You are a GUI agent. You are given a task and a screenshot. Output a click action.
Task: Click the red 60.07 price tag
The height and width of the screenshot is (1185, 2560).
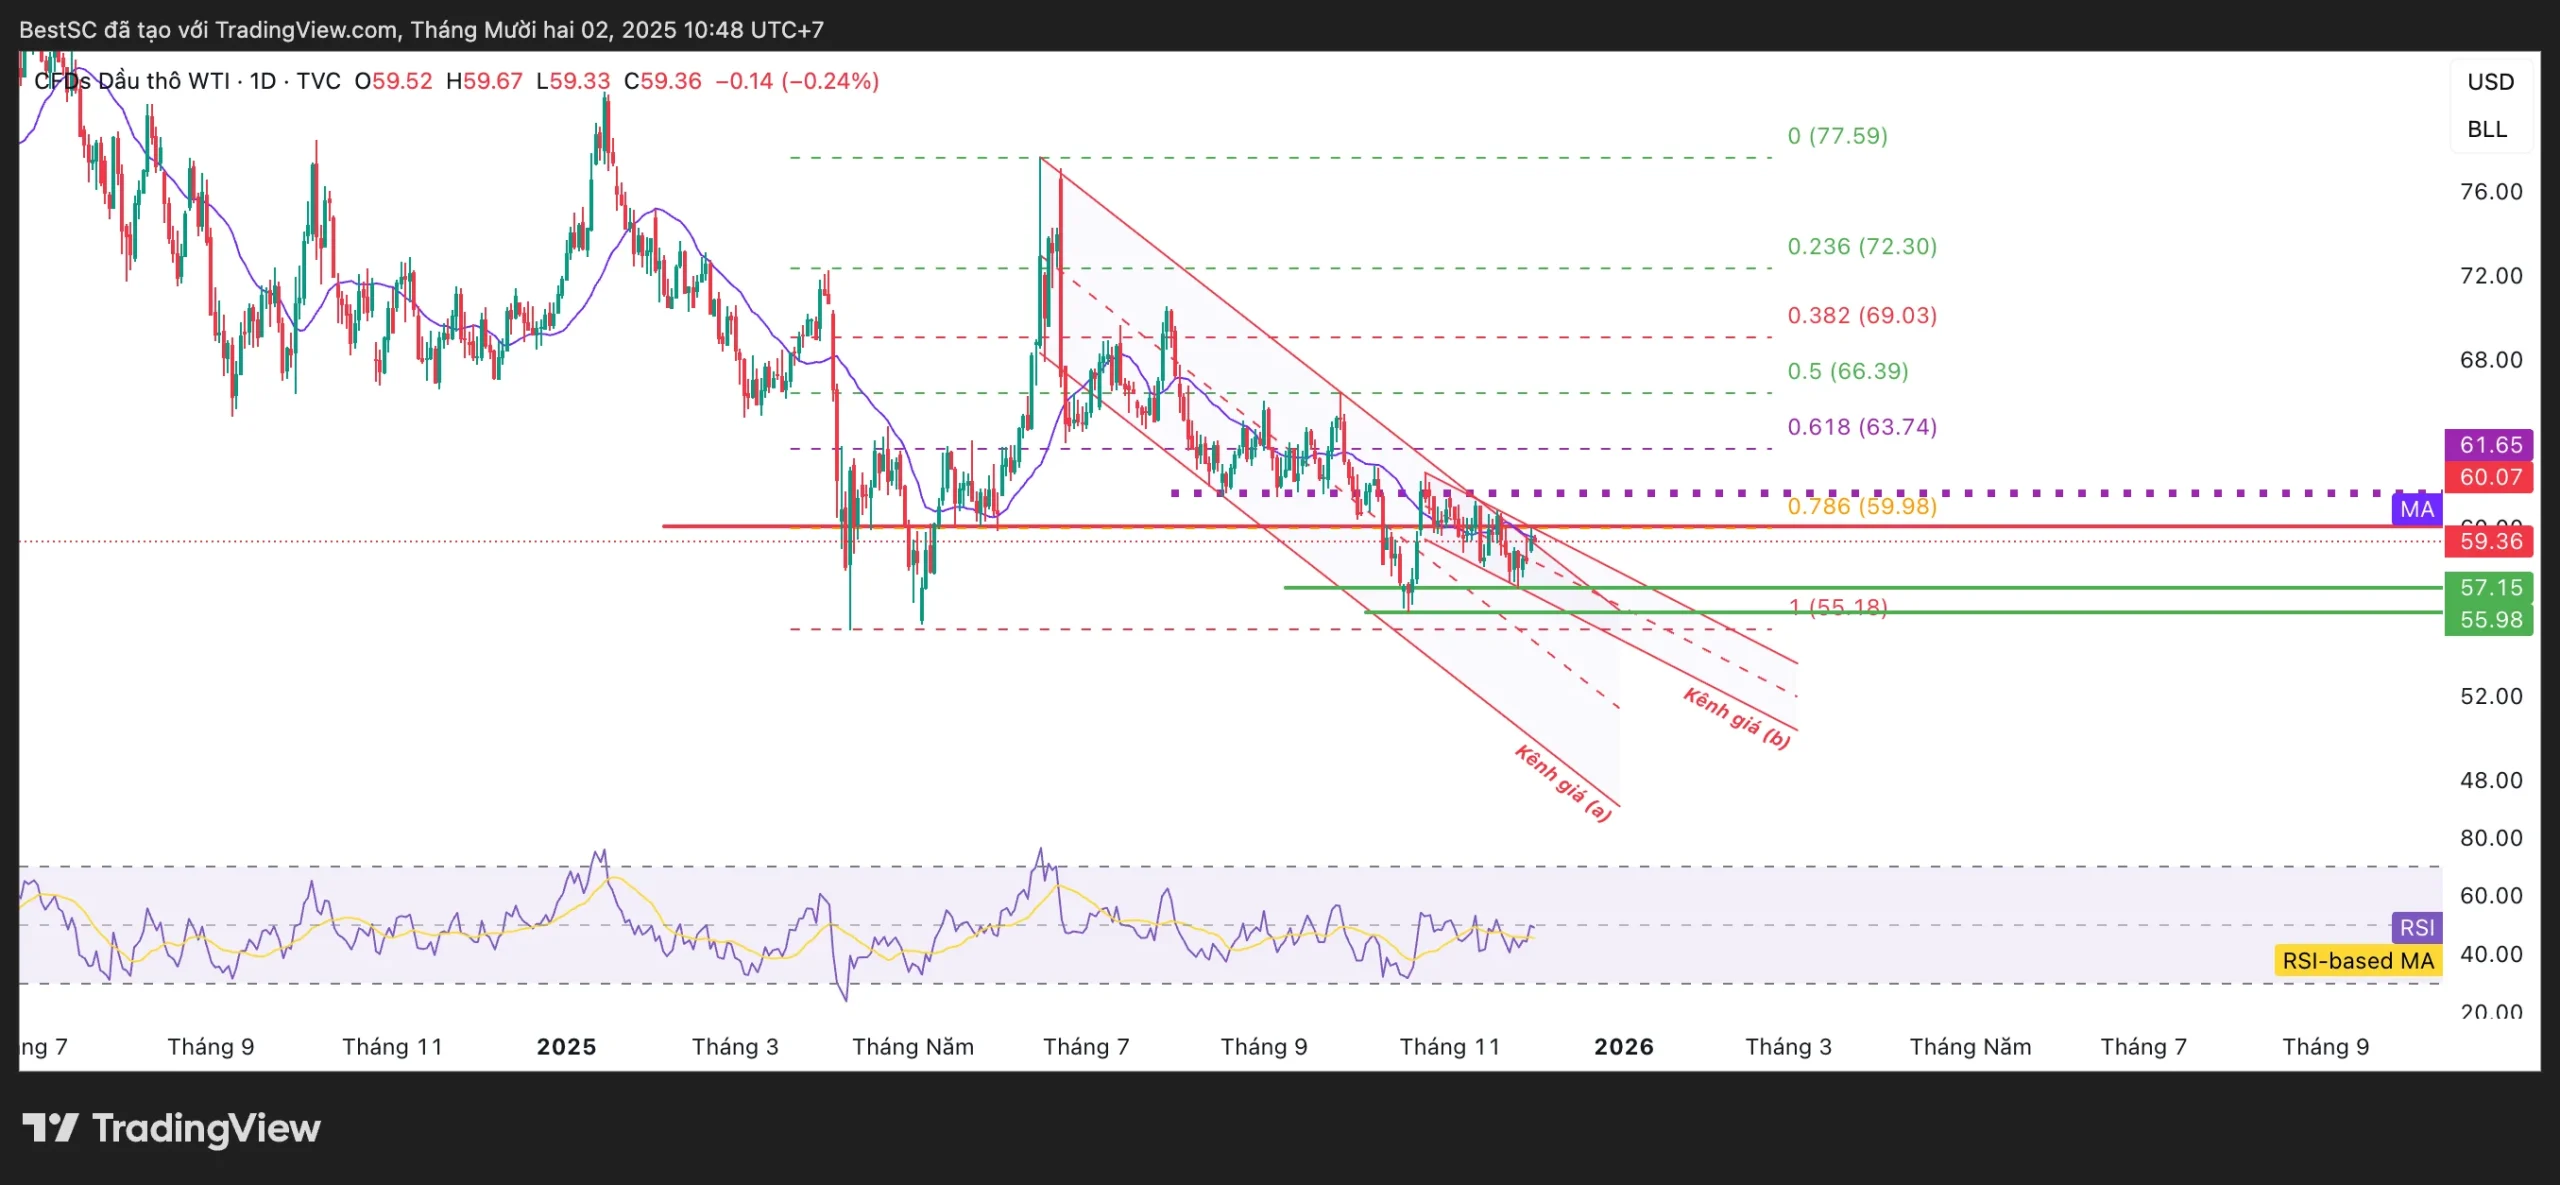click(2489, 477)
